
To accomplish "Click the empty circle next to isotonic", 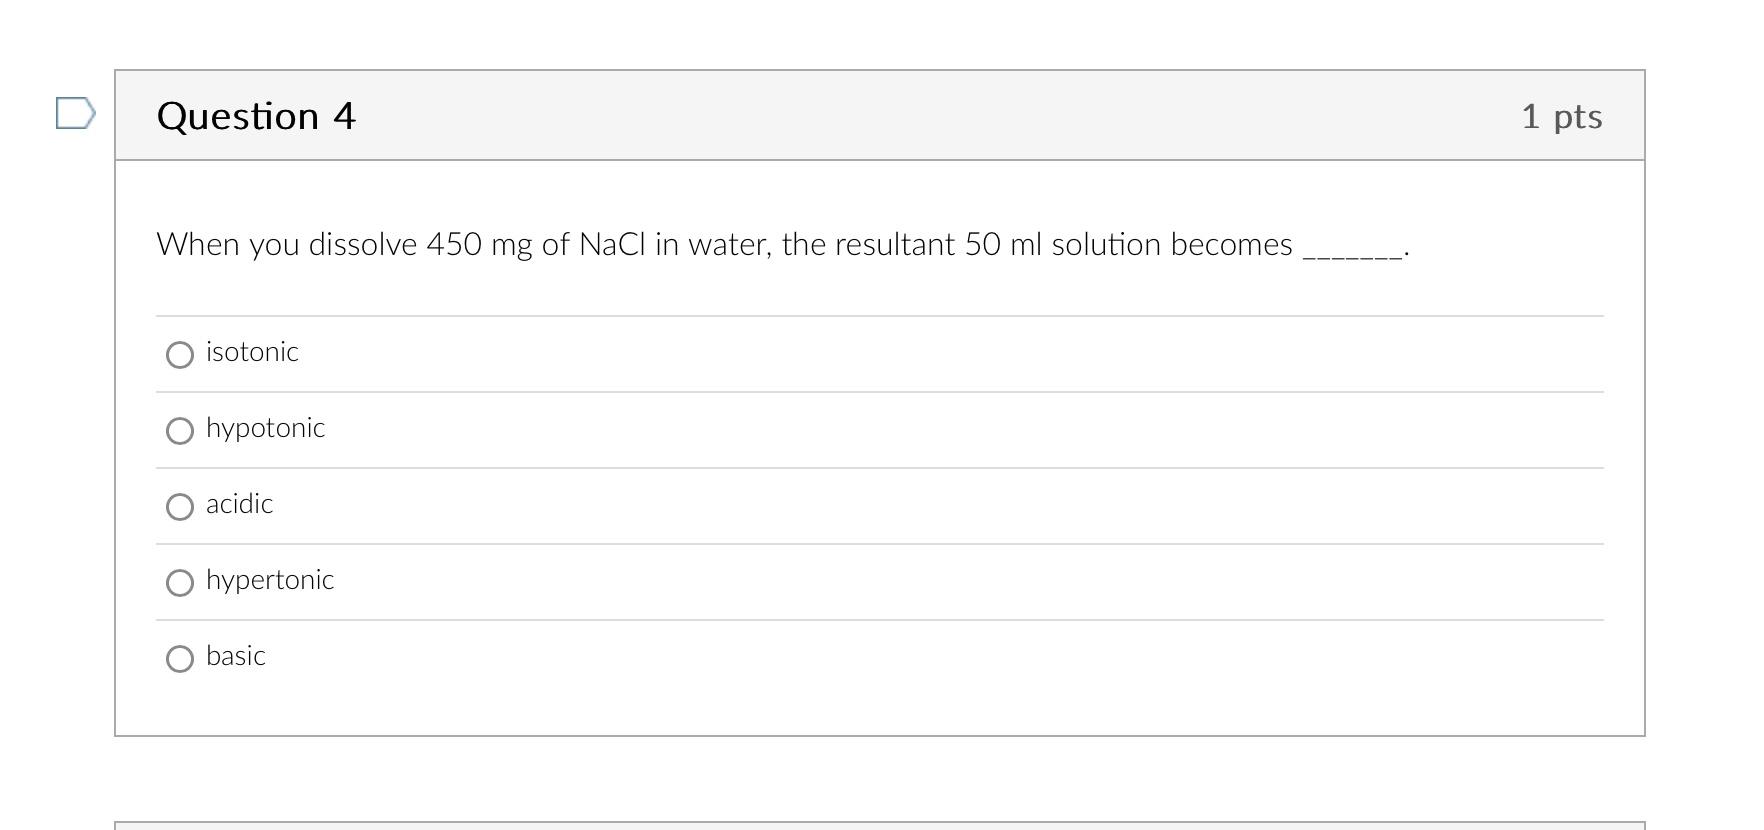I will 180,355.
